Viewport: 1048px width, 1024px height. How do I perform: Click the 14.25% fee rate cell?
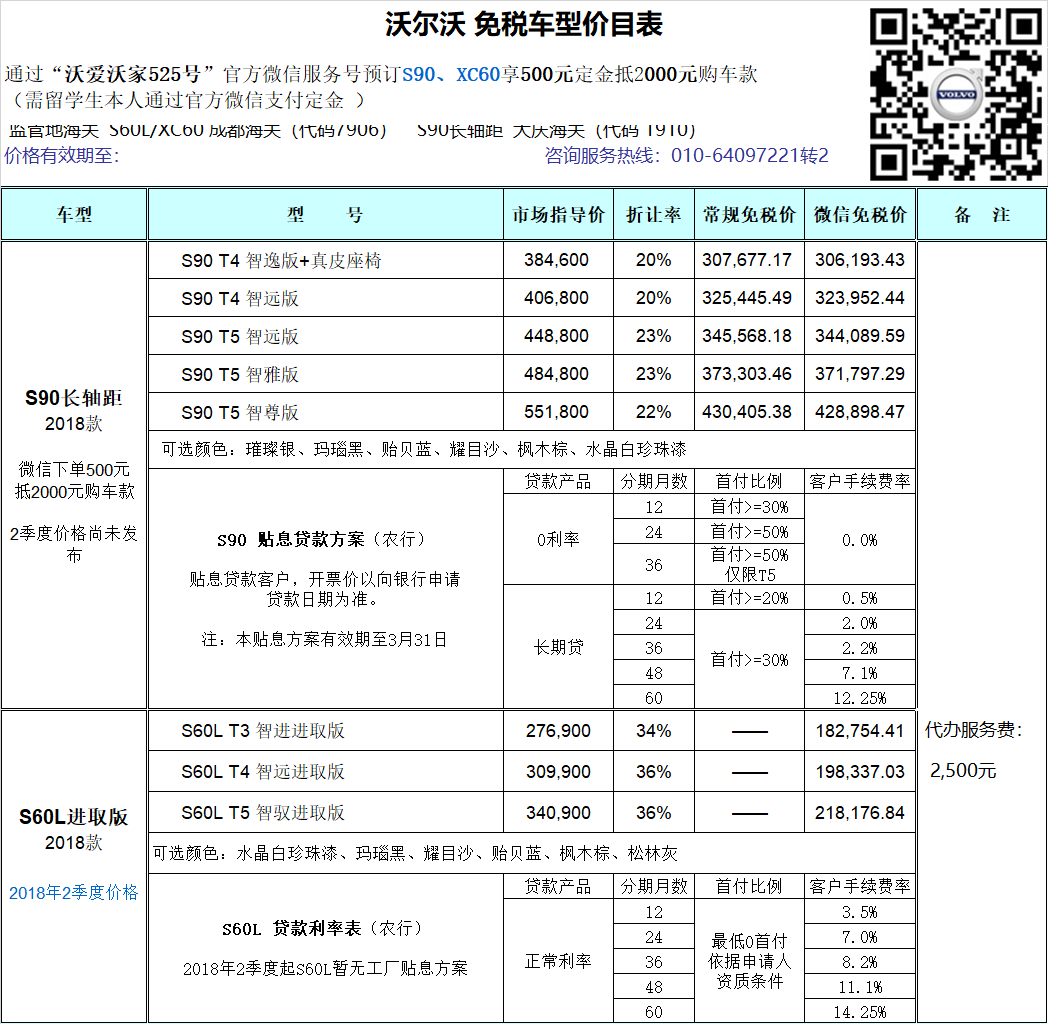pyautogui.click(x=860, y=1012)
